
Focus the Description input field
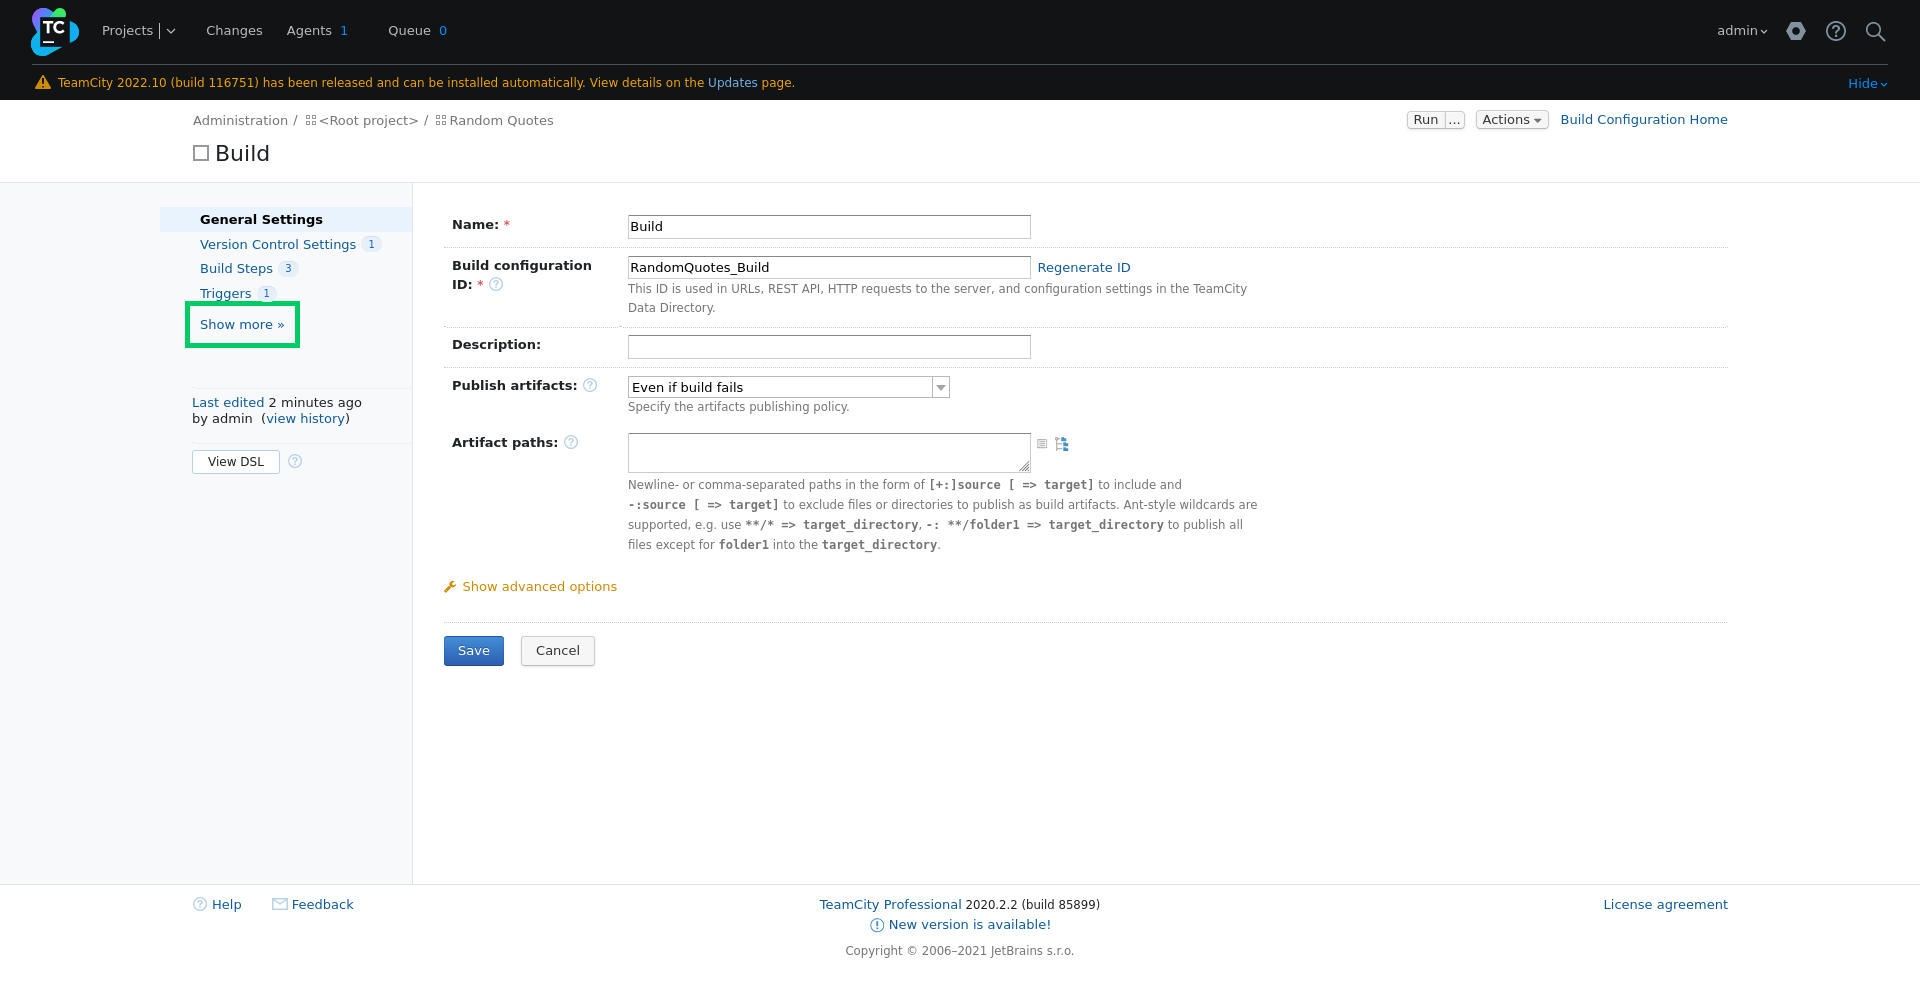(x=829, y=347)
